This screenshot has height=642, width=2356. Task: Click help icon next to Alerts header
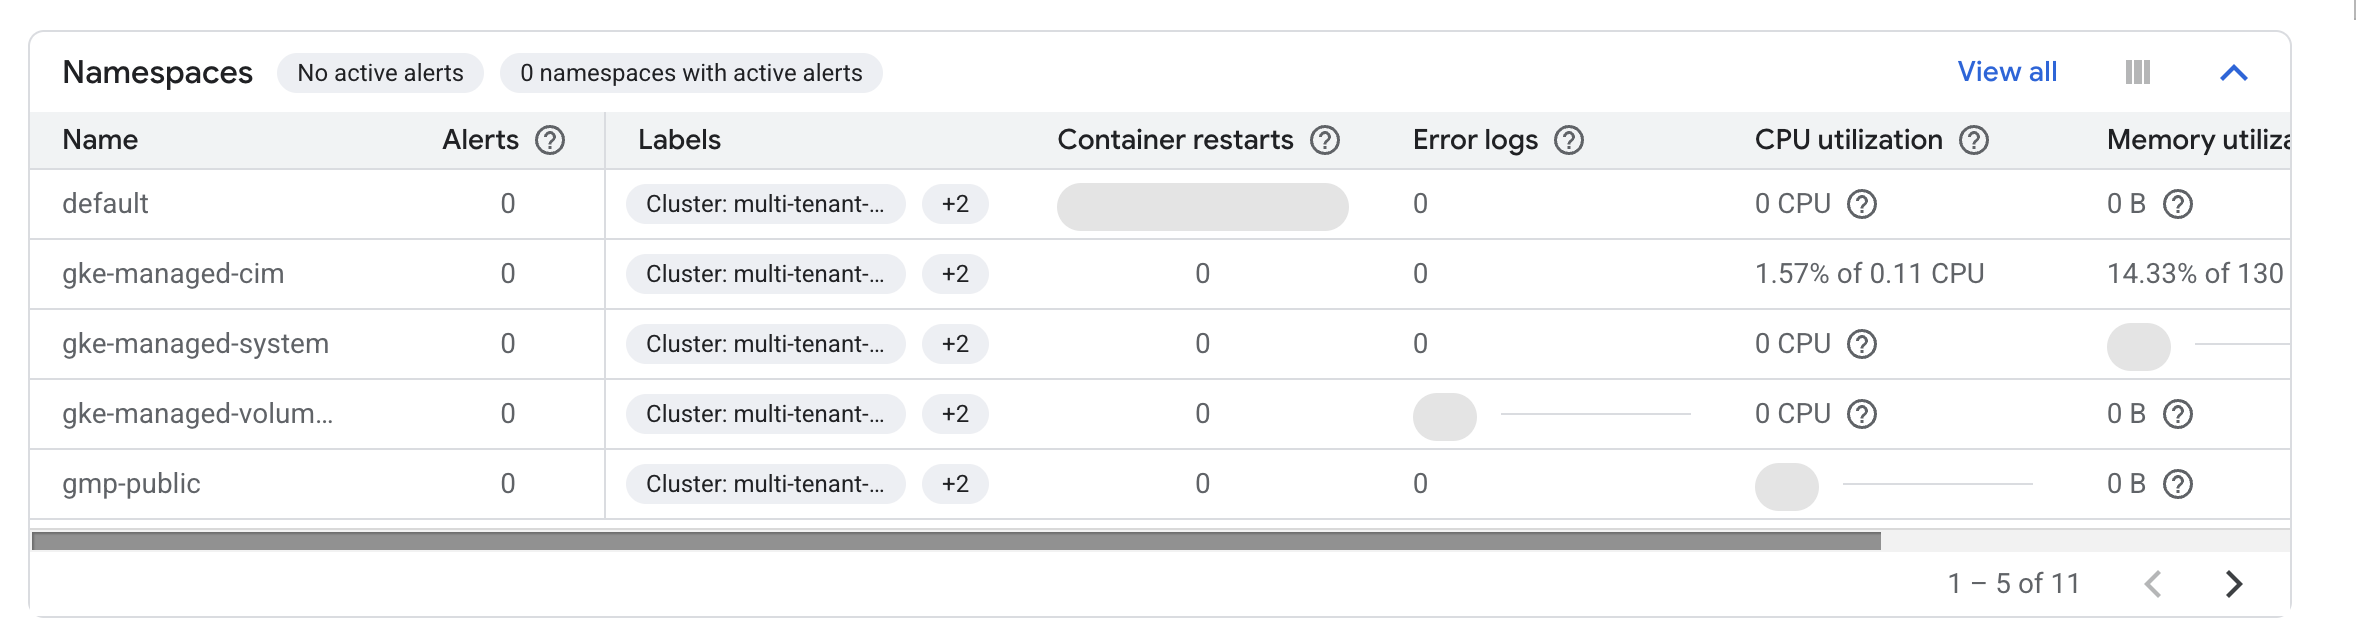pos(550,140)
